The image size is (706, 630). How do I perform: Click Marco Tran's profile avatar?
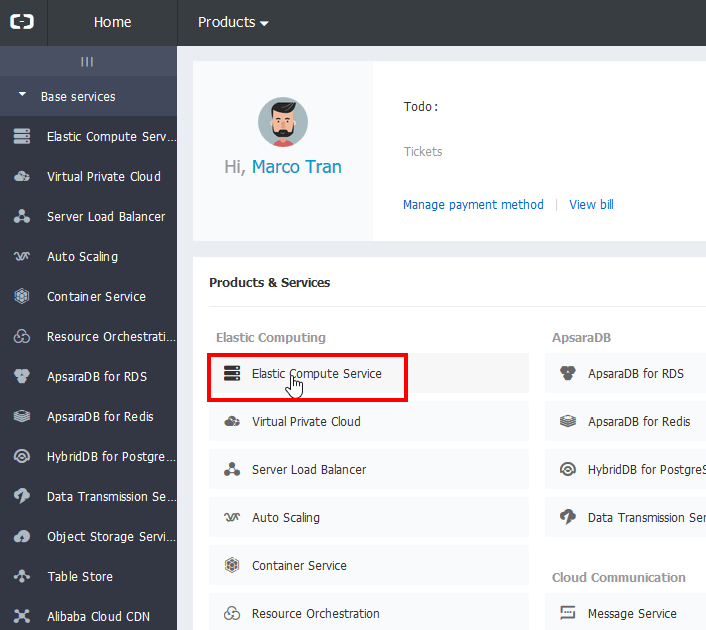click(283, 122)
